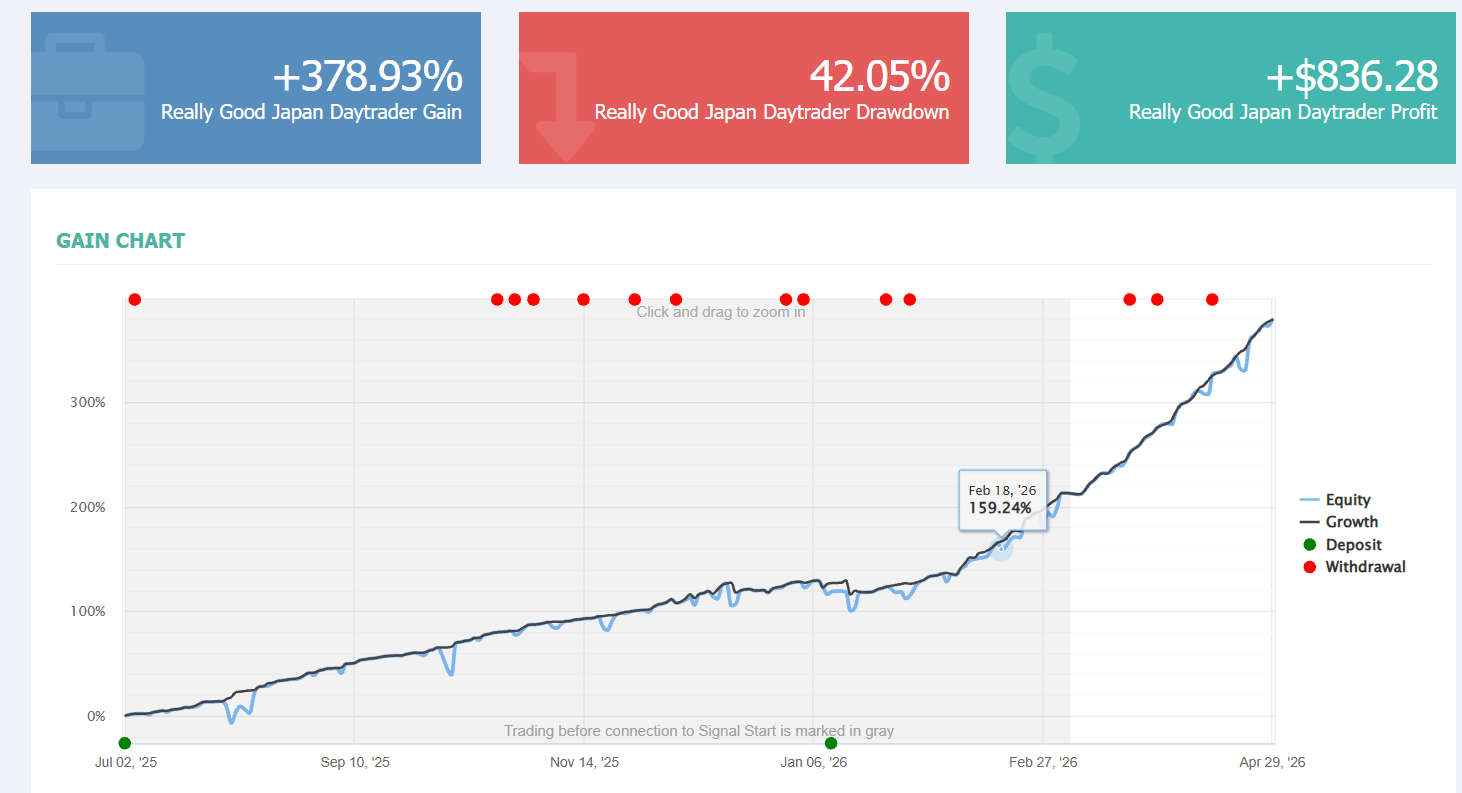Click the first red withdrawal dot at chart start
The width and height of the screenshot is (1462, 793).
pos(135,300)
